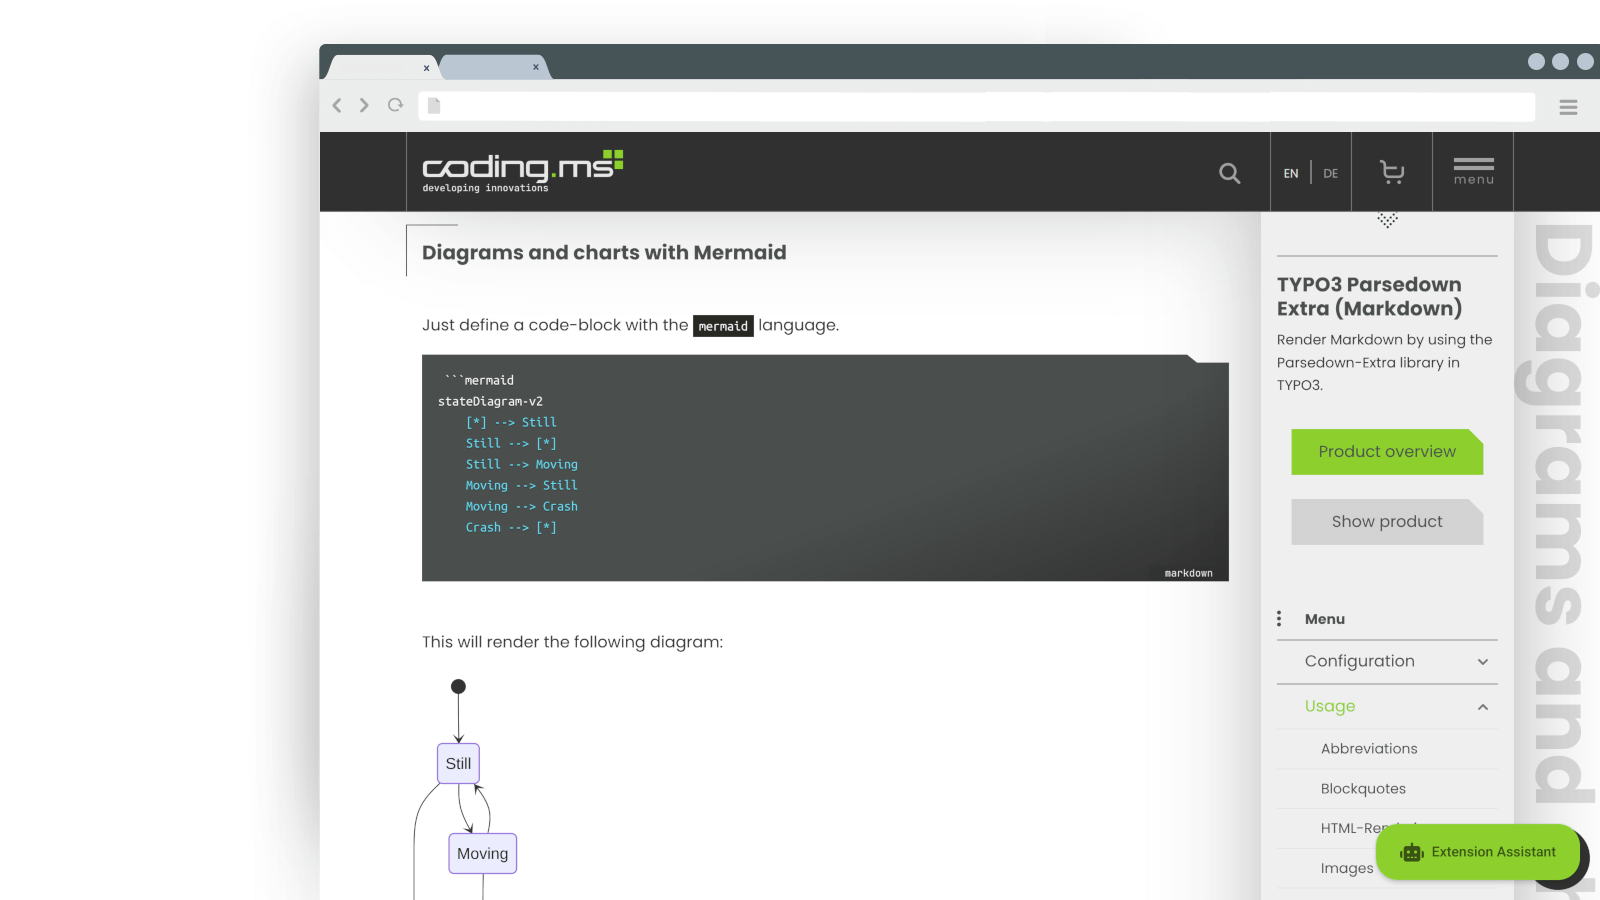Click the search magnifier icon in header
The width and height of the screenshot is (1600, 900).
coord(1229,173)
